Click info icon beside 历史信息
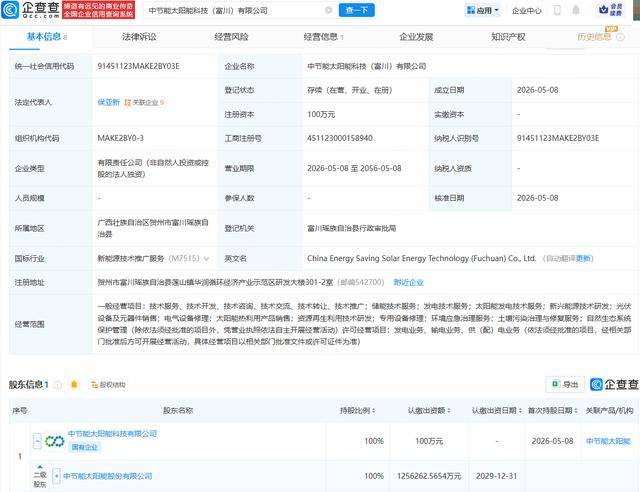 [620, 37]
